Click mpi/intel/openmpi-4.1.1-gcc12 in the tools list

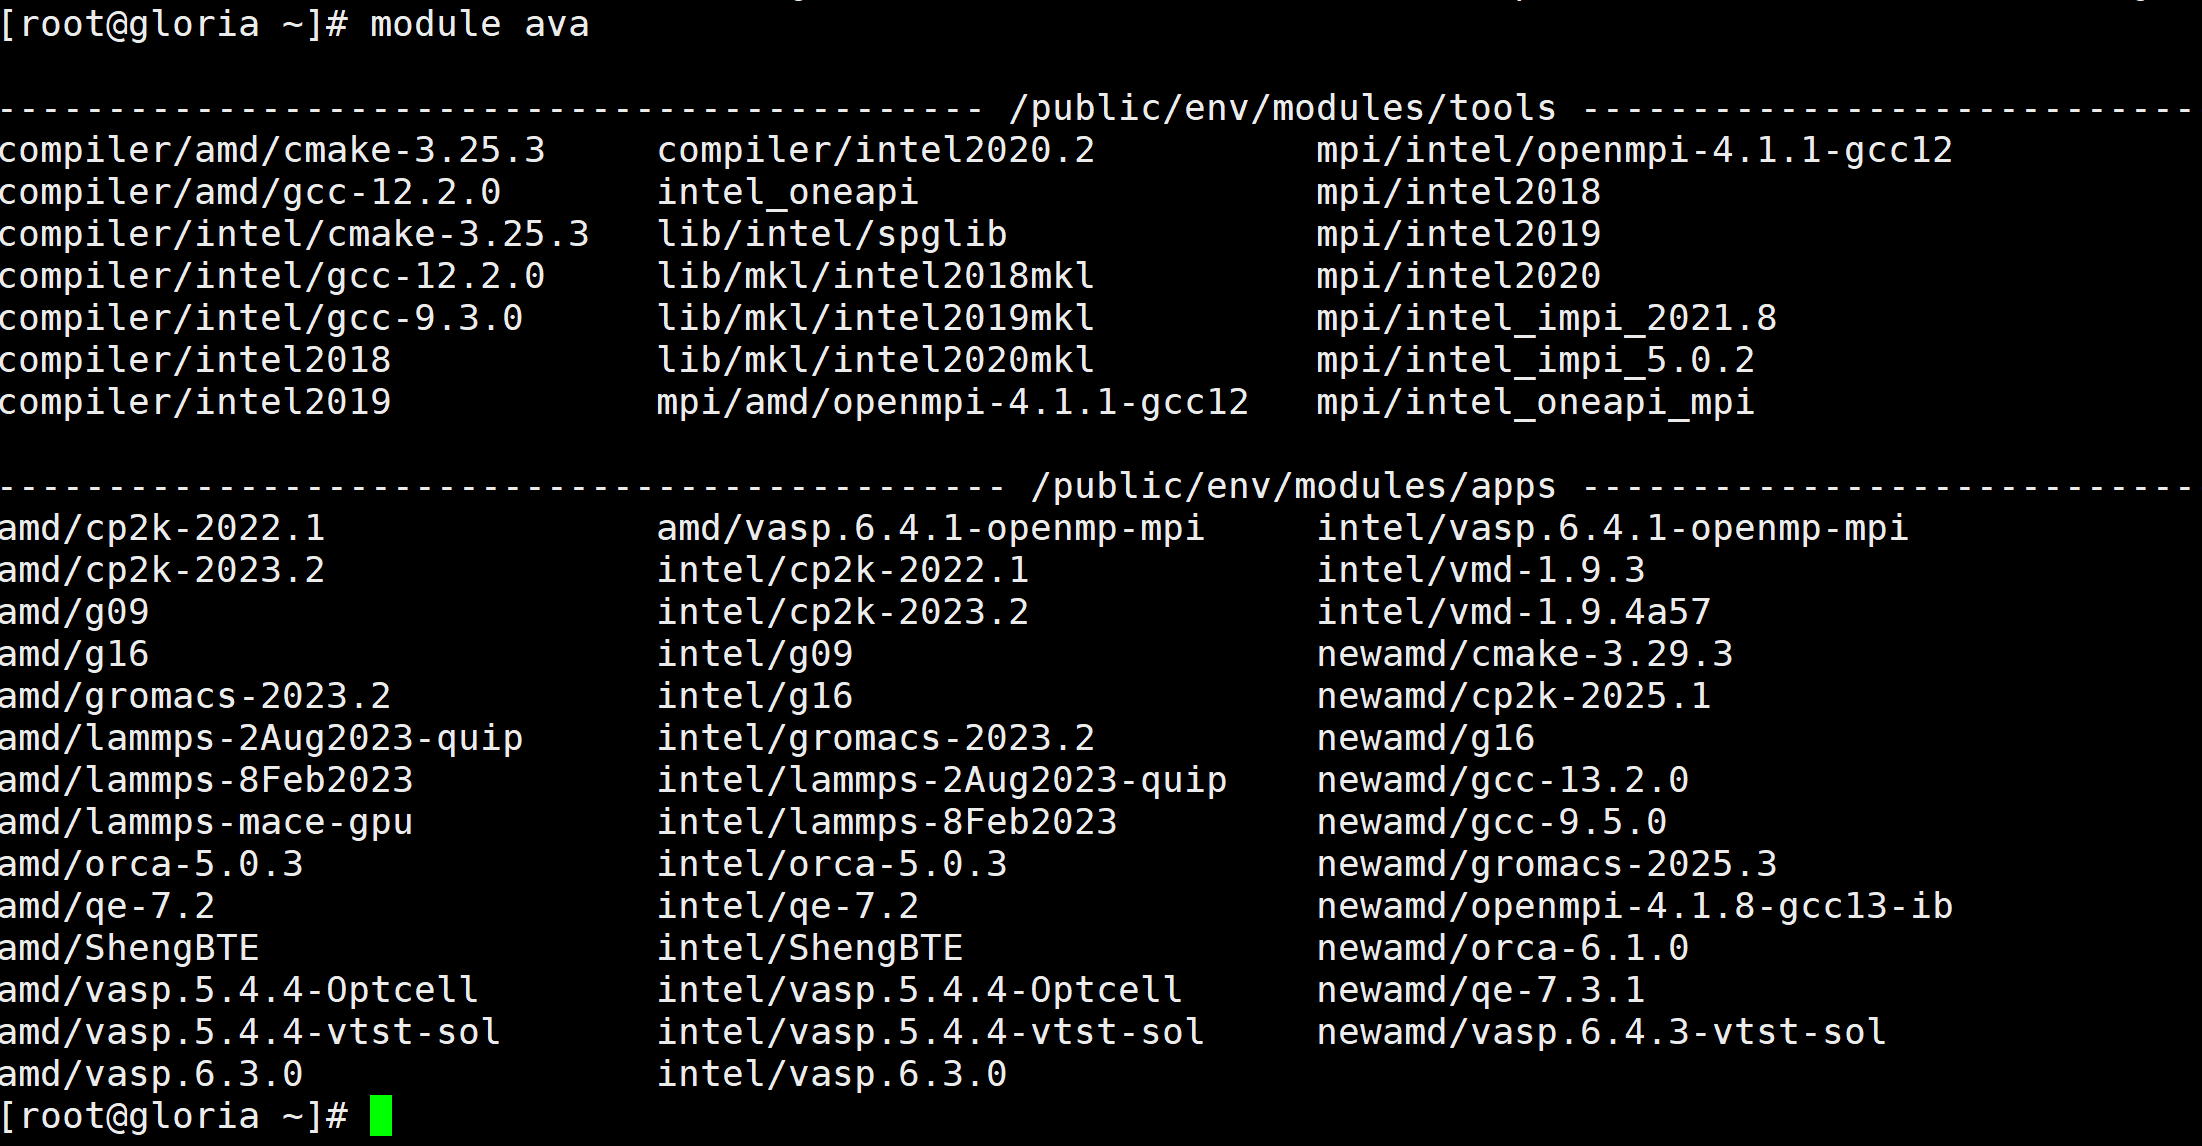point(1634,150)
